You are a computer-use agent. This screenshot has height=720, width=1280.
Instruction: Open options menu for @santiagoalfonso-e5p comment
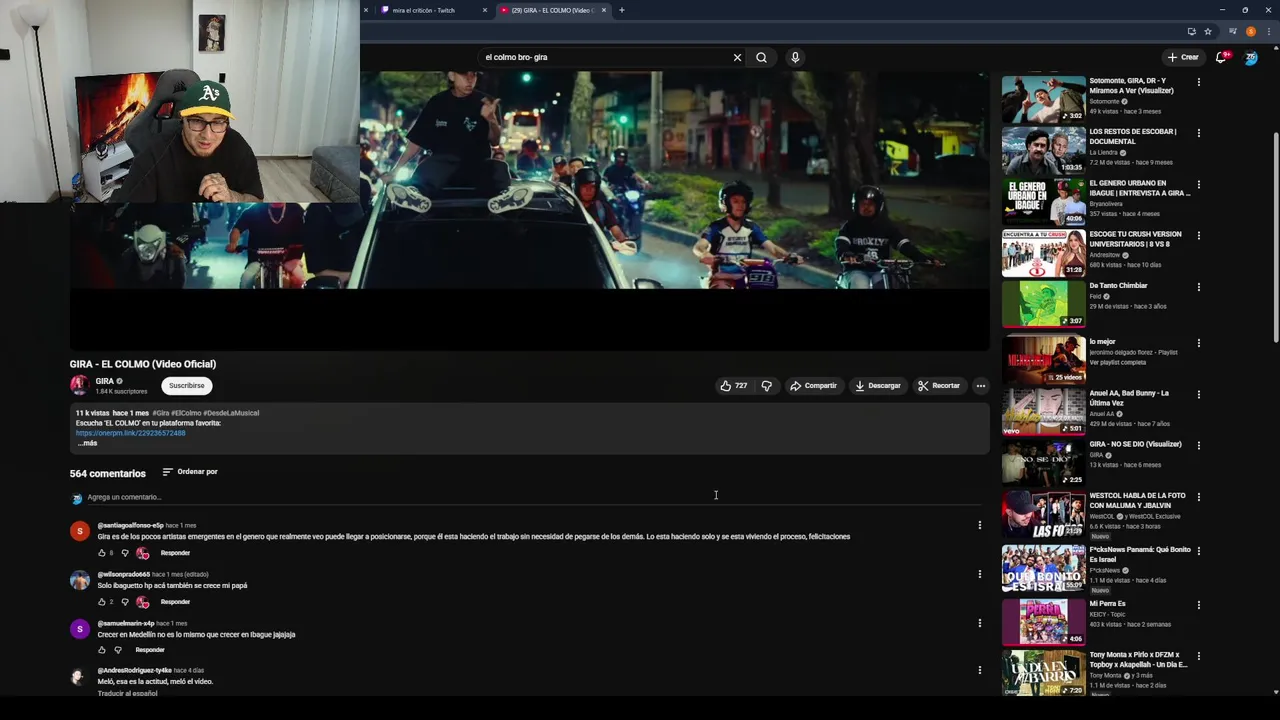coord(980,525)
